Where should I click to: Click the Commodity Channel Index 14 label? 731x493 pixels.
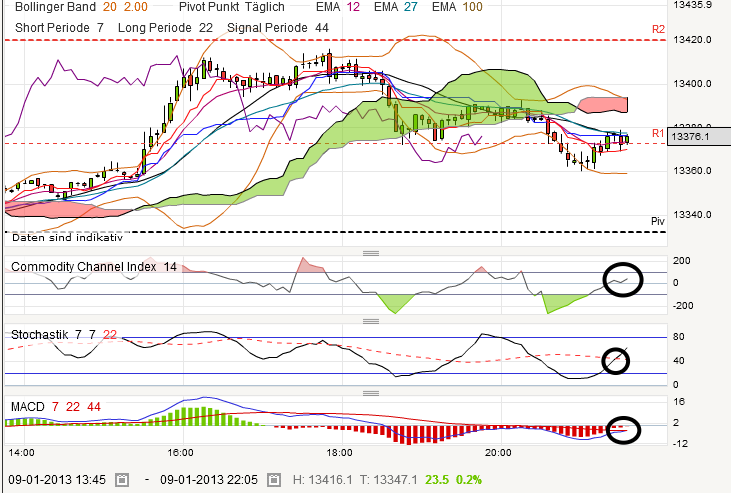(x=94, y=267)
